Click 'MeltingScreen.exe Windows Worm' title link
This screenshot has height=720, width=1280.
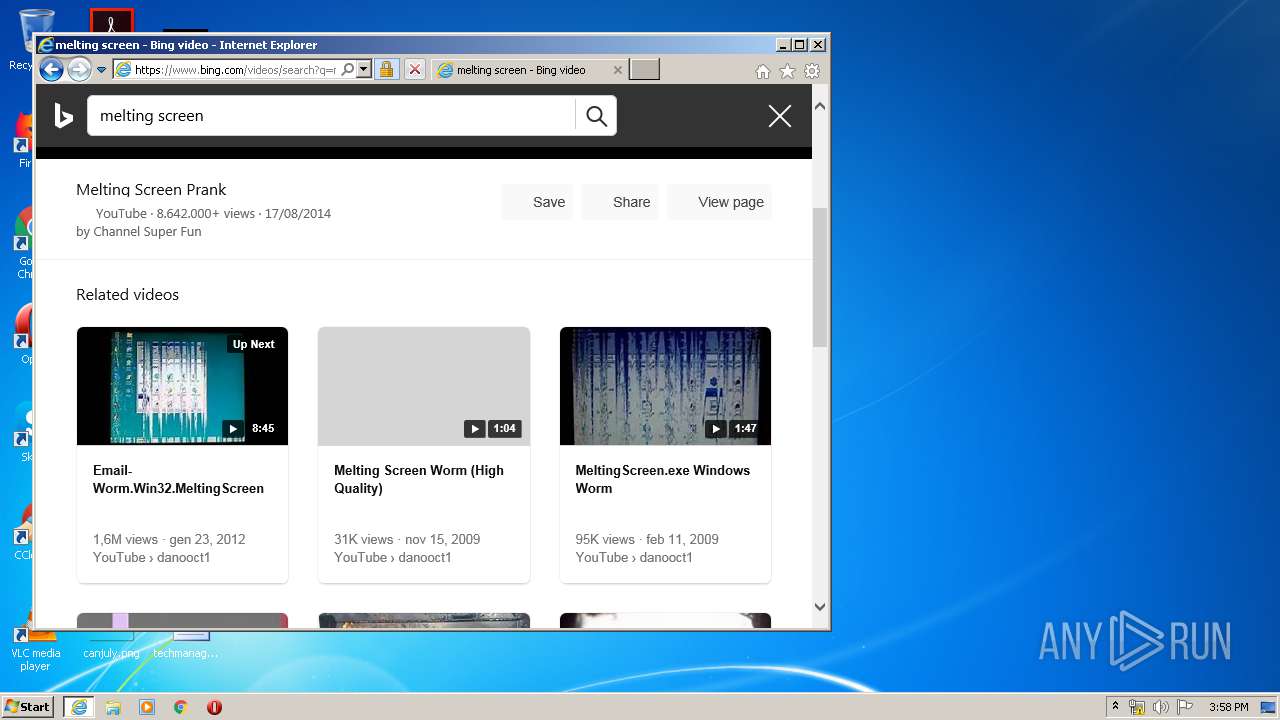[662, 479]
